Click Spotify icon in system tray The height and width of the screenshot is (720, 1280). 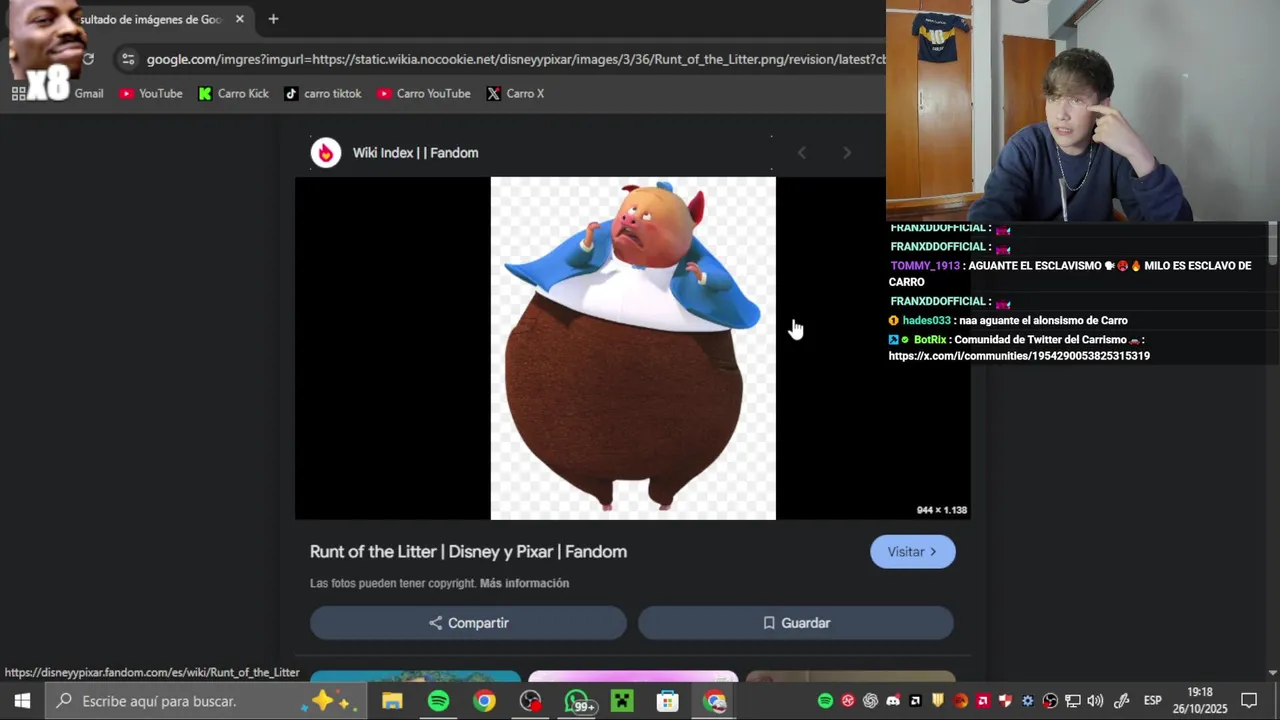[825, 701]
